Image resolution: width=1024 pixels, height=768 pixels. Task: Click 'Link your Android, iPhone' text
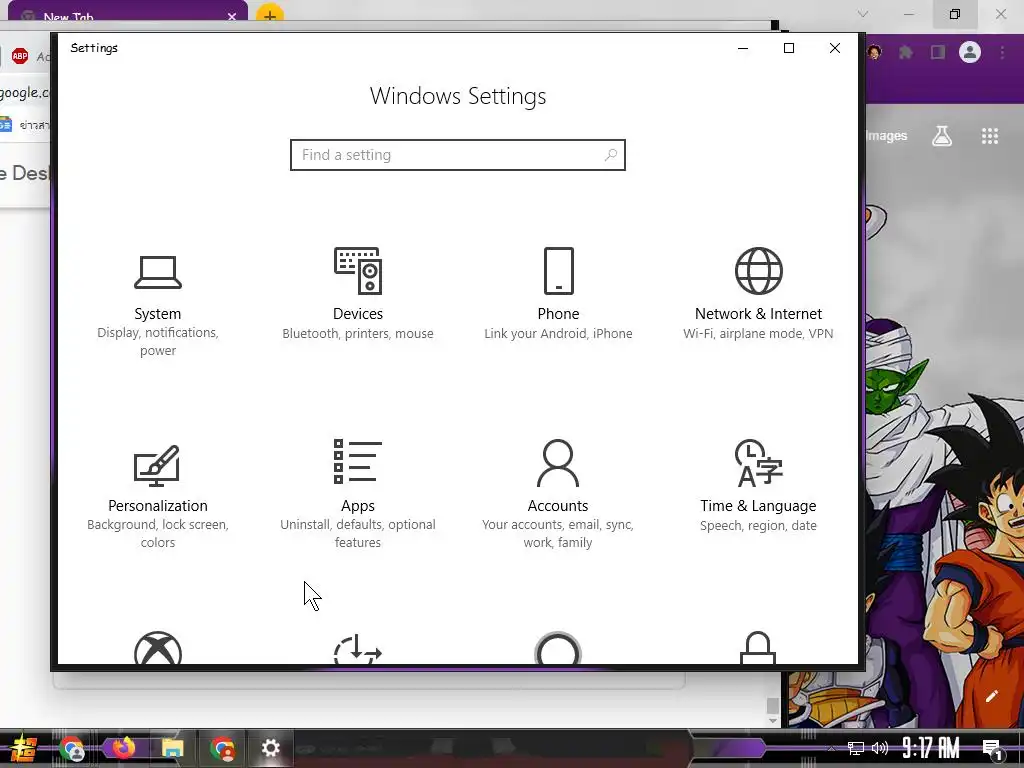558,334
